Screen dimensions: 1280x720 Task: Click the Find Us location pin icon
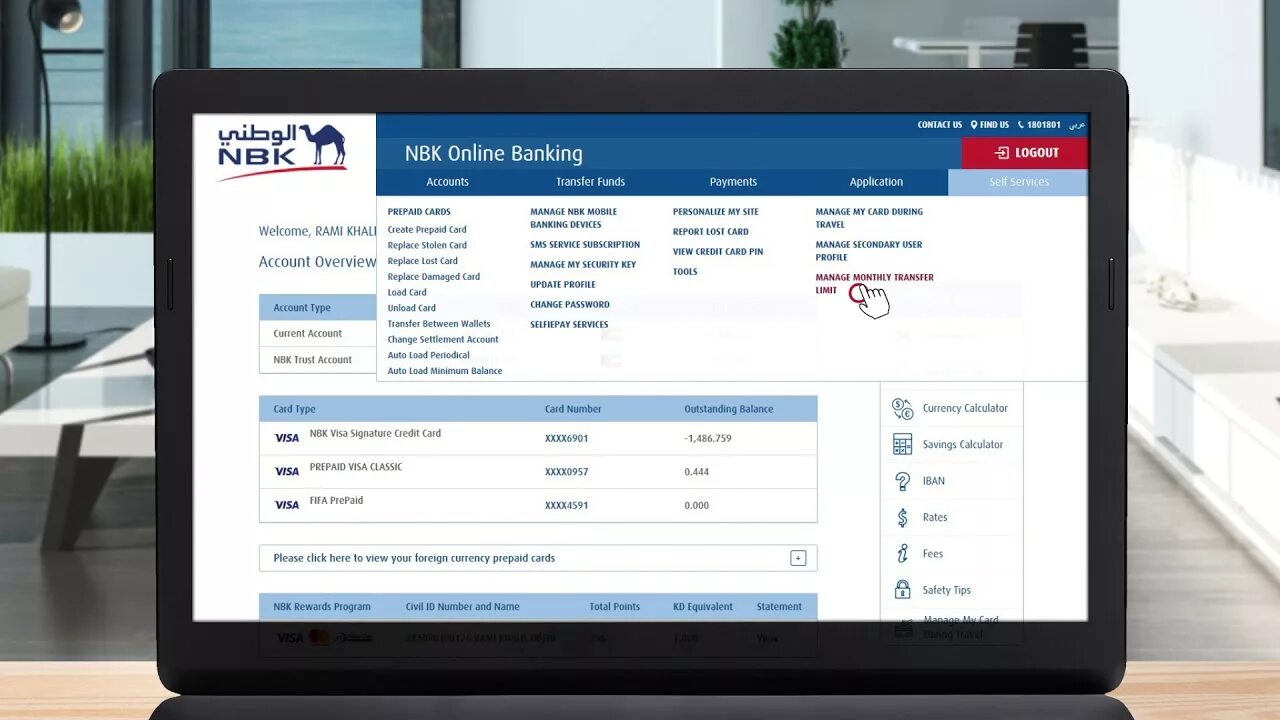973,125
